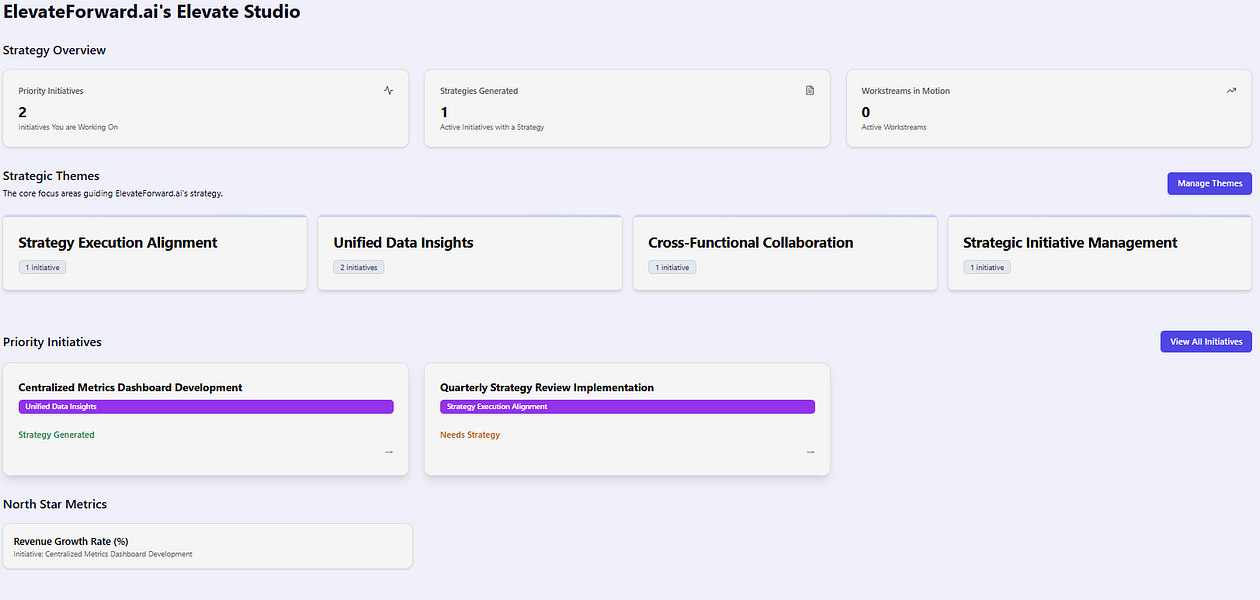The height and width of the screenshot is (600, 1260).
Task: Click the Needs Strategy status text
Action: click(x=470, y=435)
